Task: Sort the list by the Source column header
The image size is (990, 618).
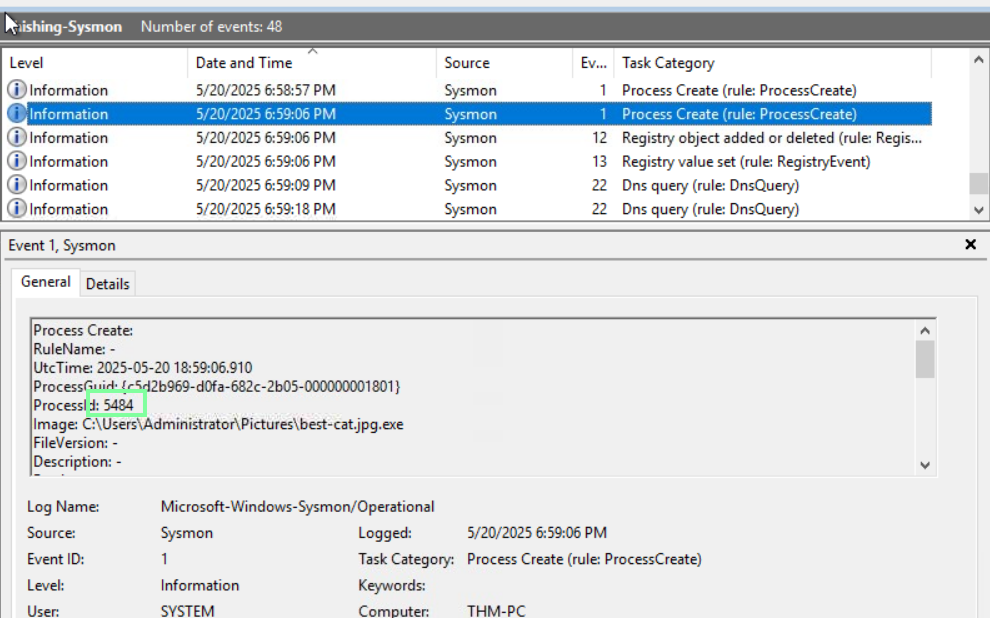Action: click(467, 63)
